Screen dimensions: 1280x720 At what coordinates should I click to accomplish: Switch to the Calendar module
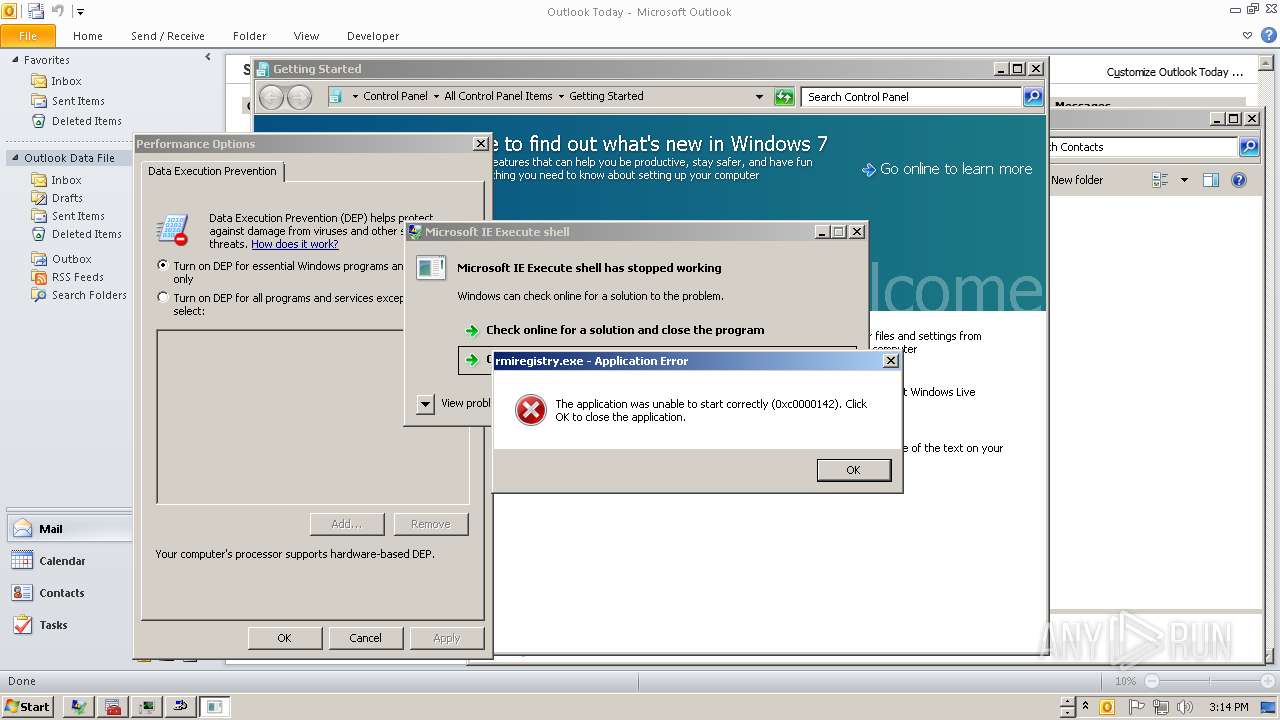click(68, 561)
